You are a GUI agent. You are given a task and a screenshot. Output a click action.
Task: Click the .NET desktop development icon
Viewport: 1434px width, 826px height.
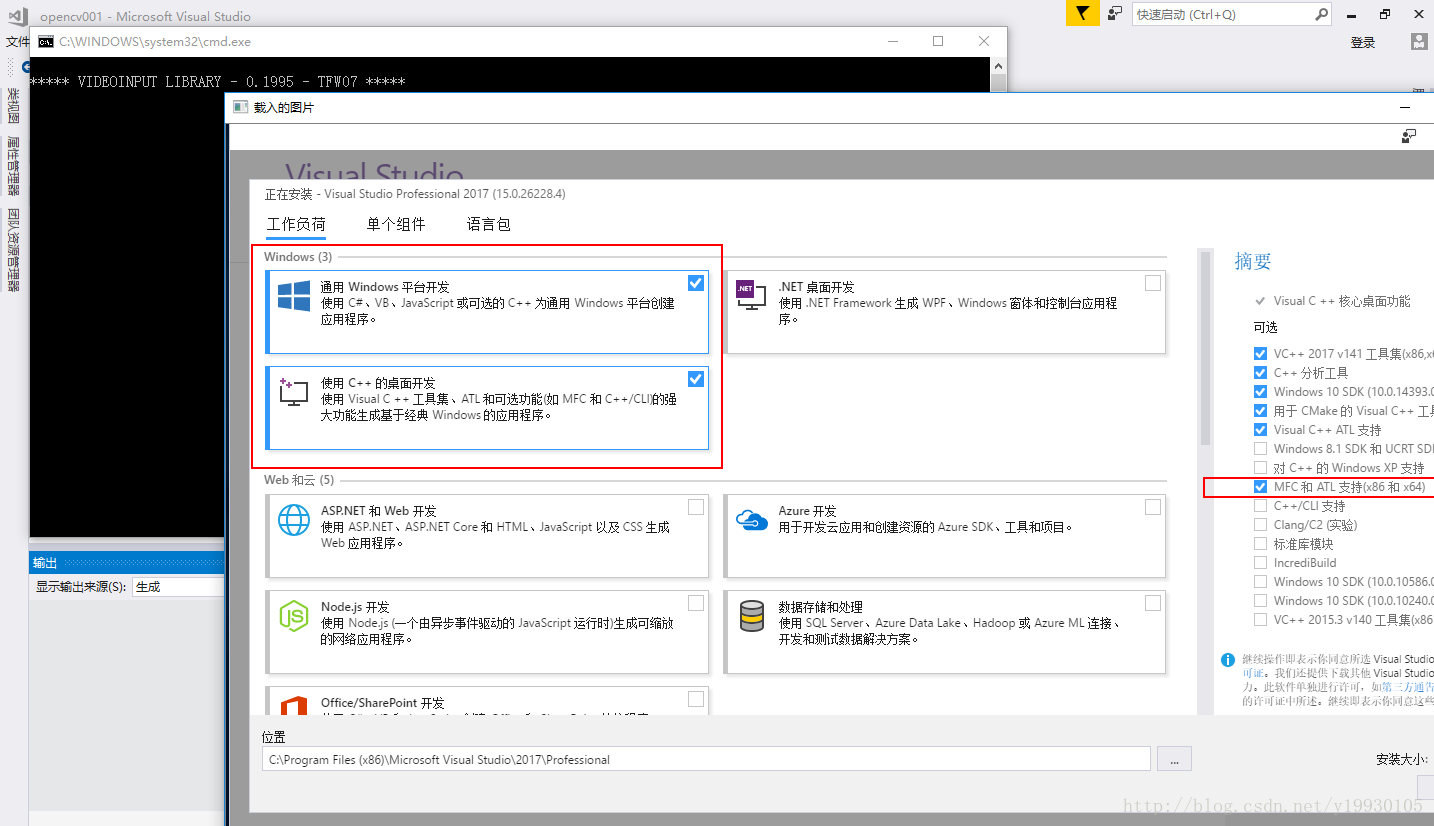point(750,295)
